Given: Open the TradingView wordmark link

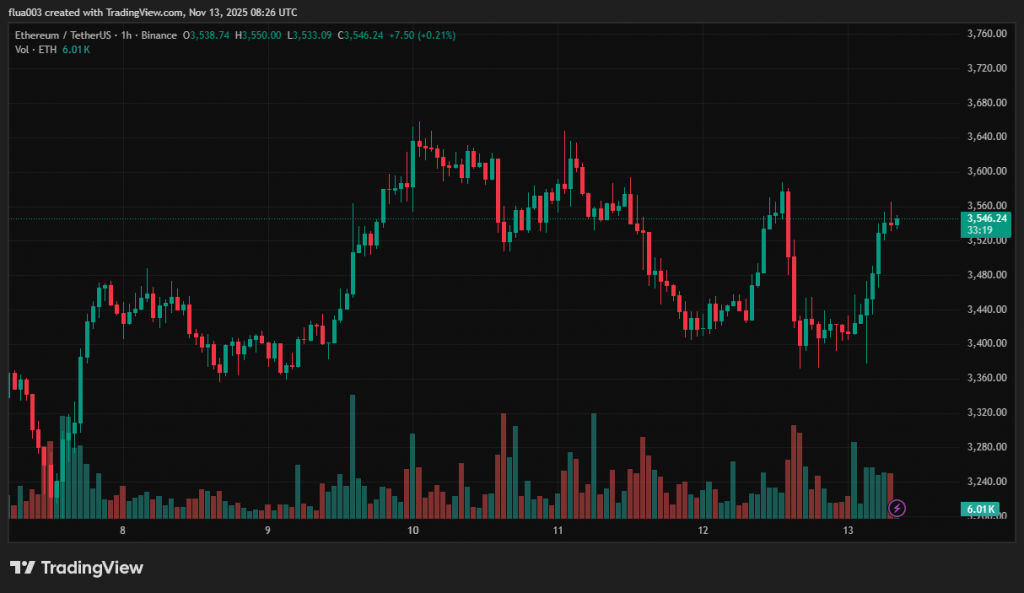Looking at the screenshot, I should point(91,568).
